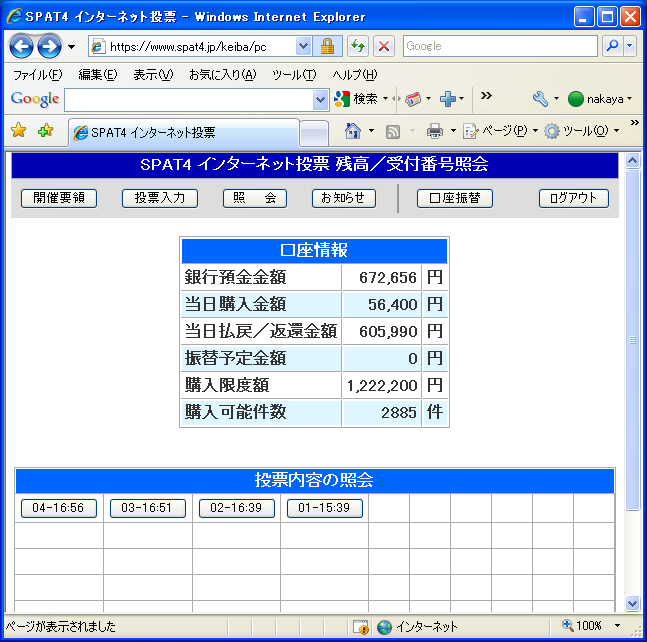This screenshot has width=647, height=642.
Task: Open the search provider dropdown arrow
Action: (630, 46)
